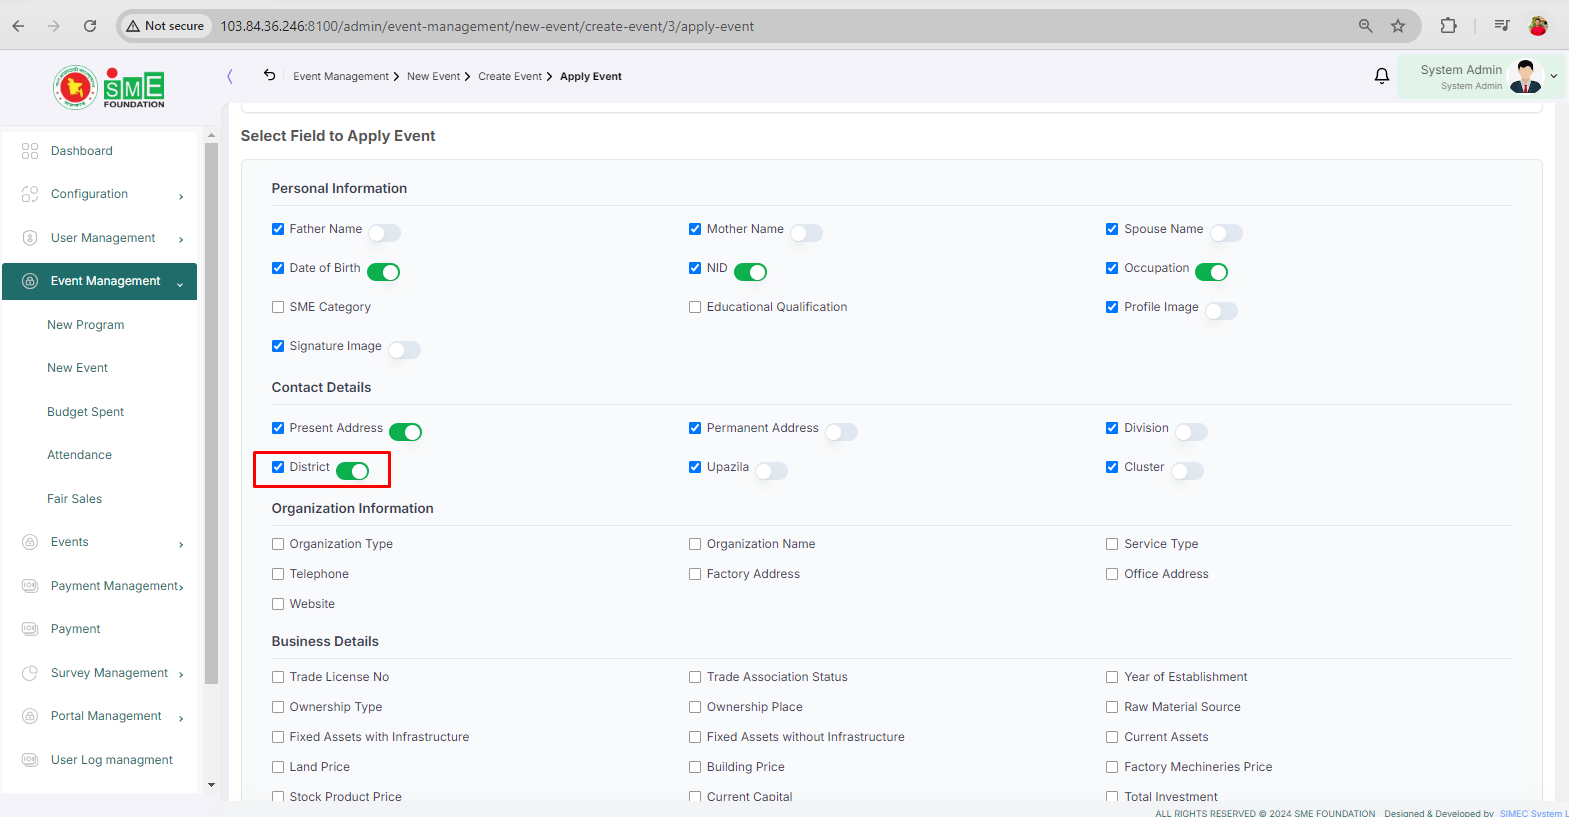Click the browser address bar URL
This screenshot has height=817, width=1569.
(x=487, y=26)
